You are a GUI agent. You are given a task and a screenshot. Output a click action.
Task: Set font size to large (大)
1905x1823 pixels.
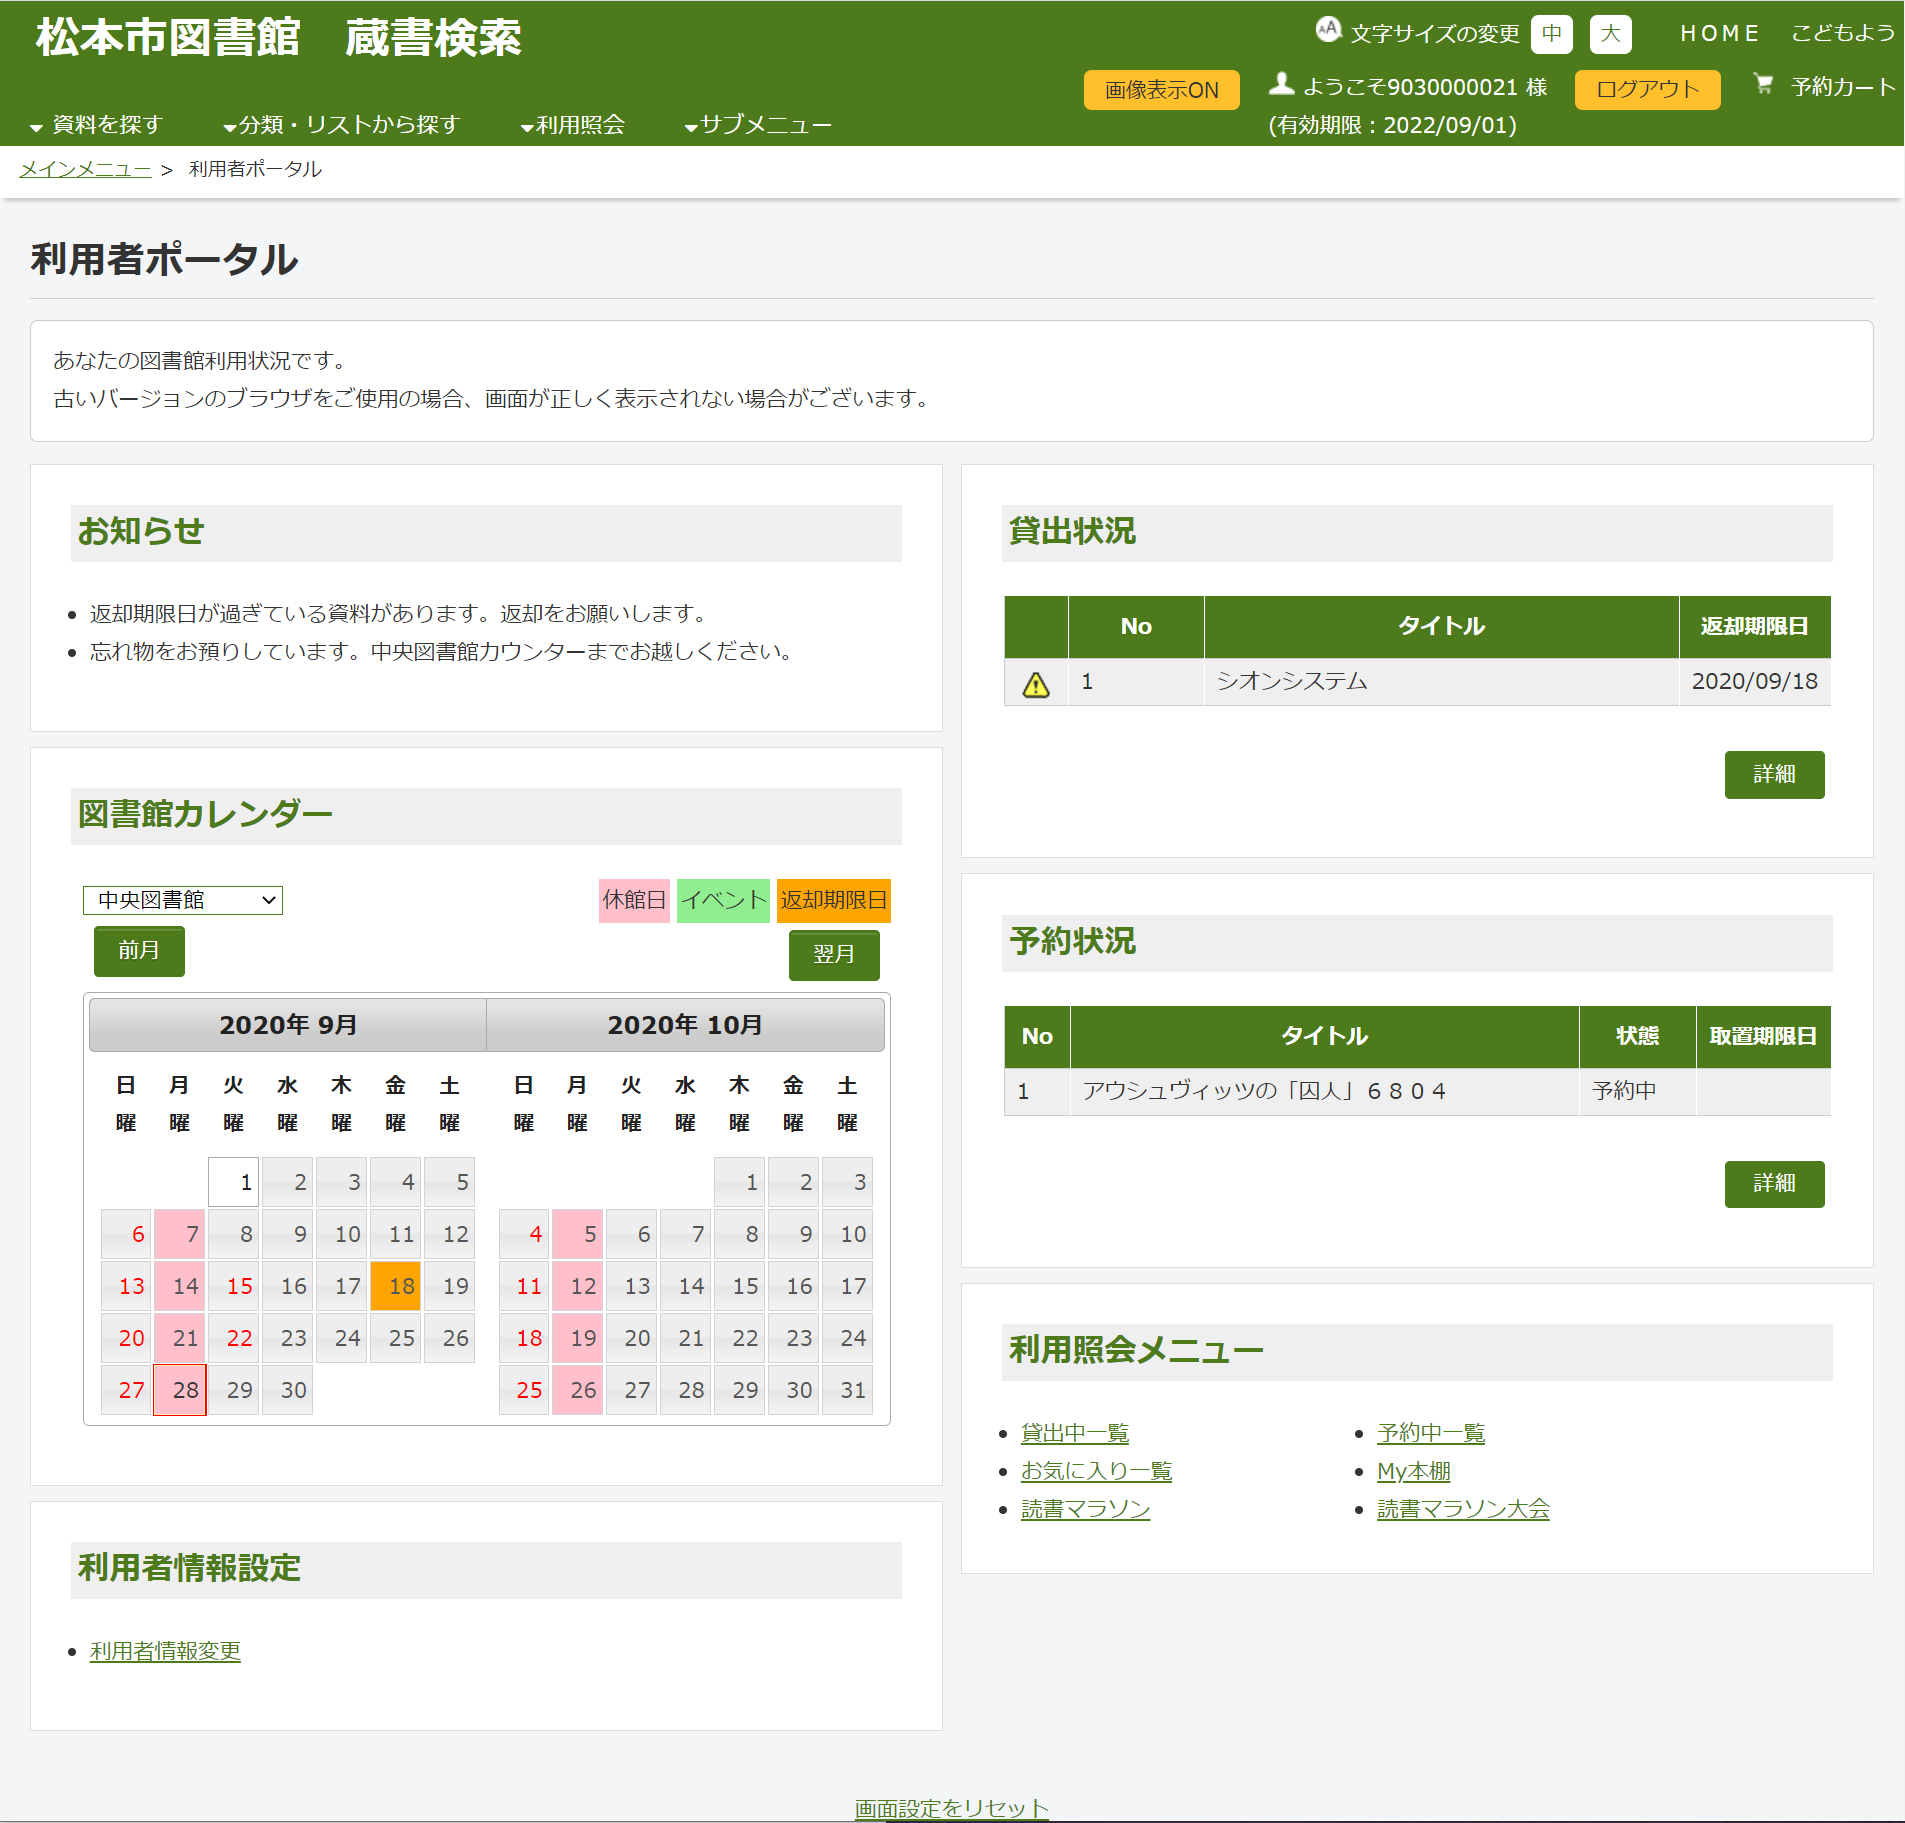(1610, 34)
